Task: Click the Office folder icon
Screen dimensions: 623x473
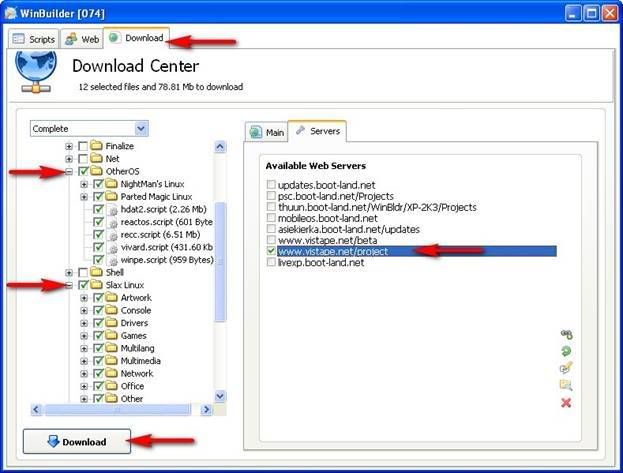Action: tap(112, 386)
